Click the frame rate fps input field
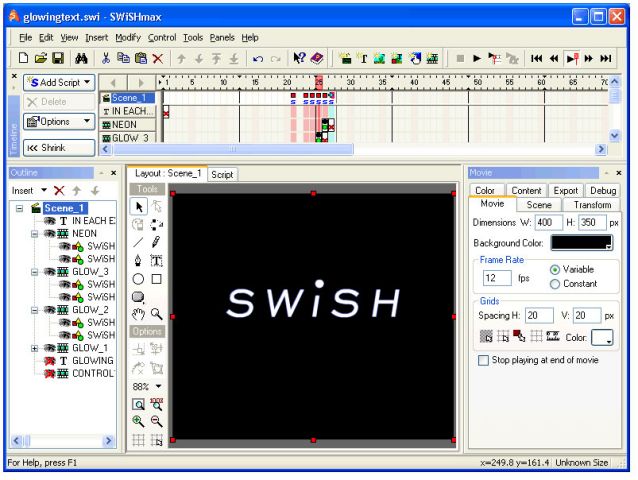The height and width of the screenshot is (480, 638). pyautogui.click(x=496, y=278)
